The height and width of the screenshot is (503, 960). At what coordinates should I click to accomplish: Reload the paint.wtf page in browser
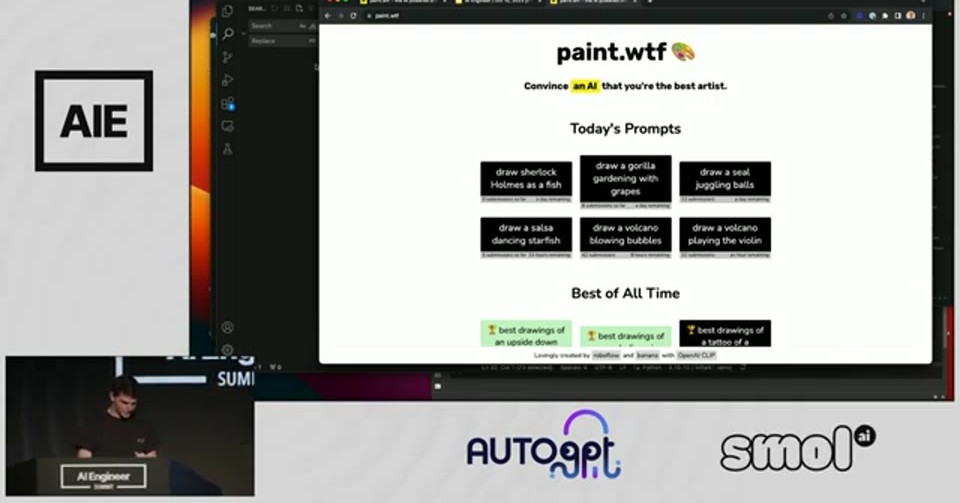click(x=353, y=15)
